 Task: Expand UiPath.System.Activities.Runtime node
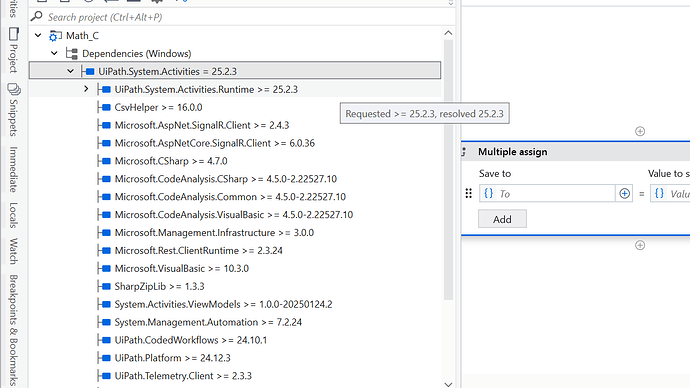(x=86, y=89)
